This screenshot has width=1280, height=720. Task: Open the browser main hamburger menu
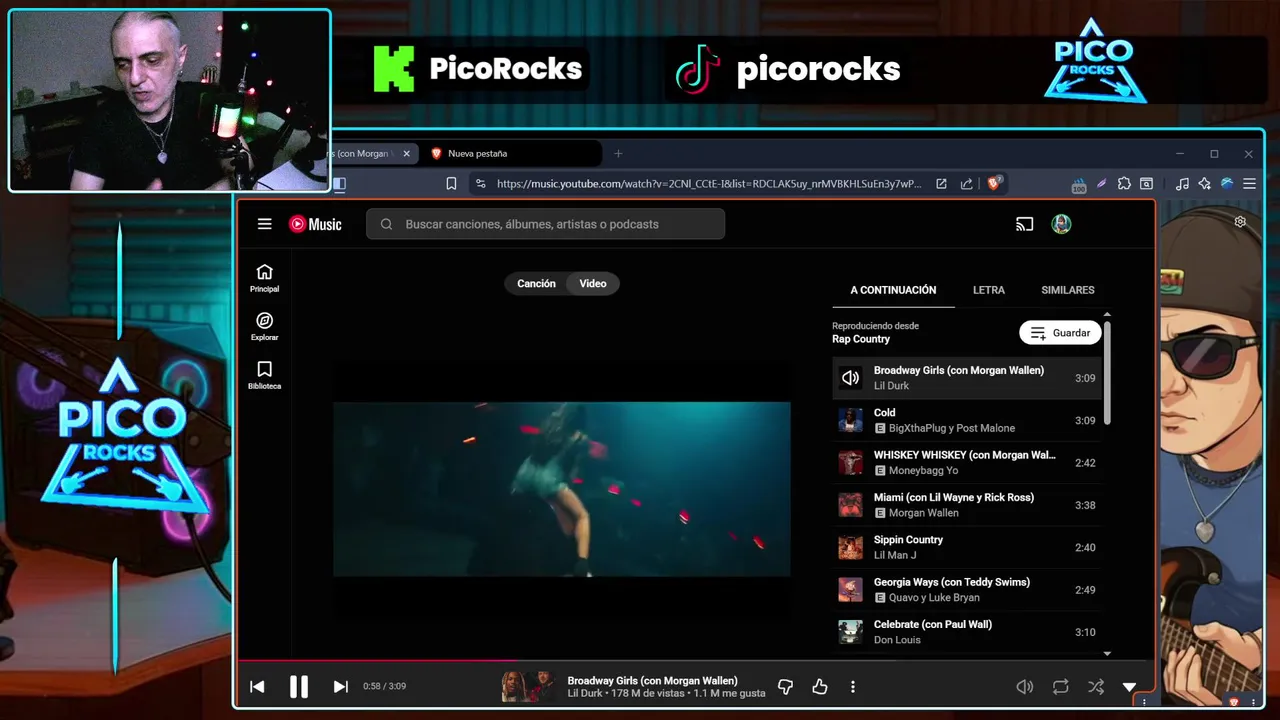click(1249, 184)
